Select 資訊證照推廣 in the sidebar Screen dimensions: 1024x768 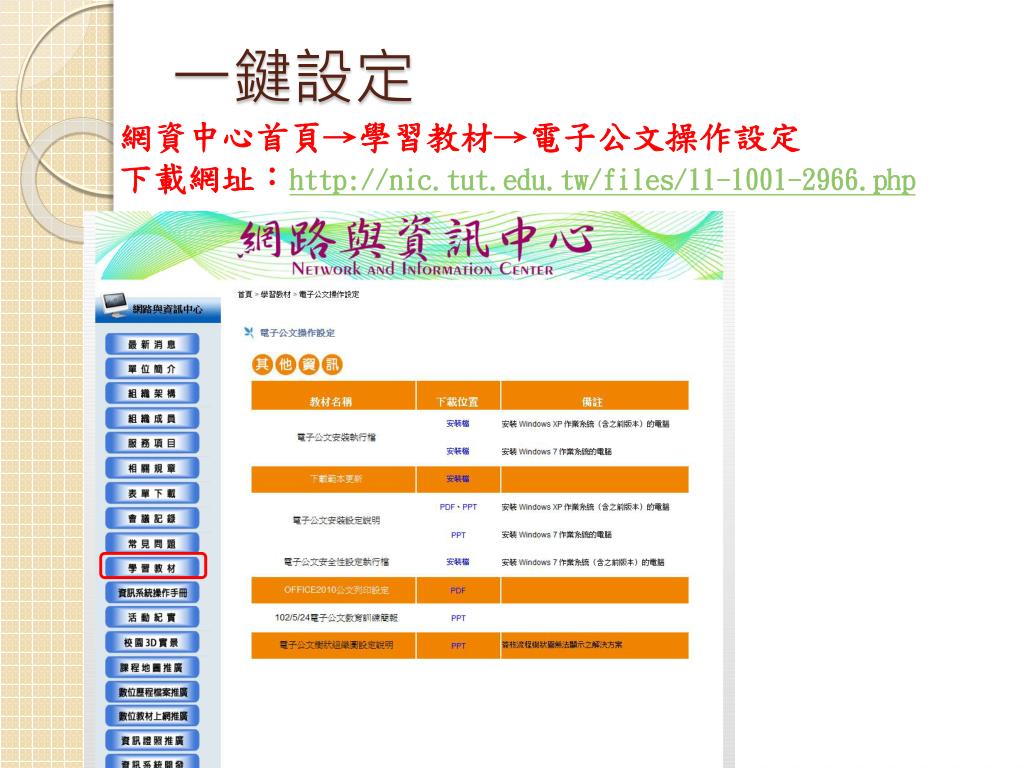(152, 741)
